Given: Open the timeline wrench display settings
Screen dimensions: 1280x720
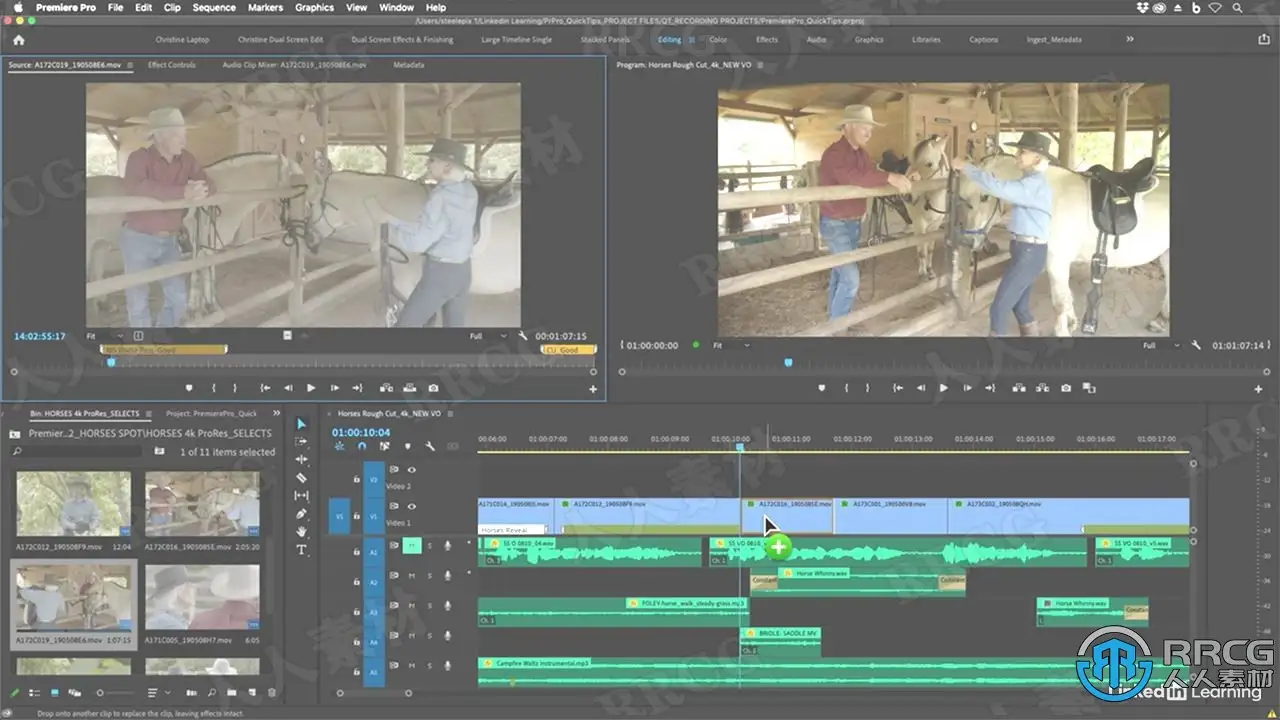Looking at the screenshot, I should coord(430,447).
